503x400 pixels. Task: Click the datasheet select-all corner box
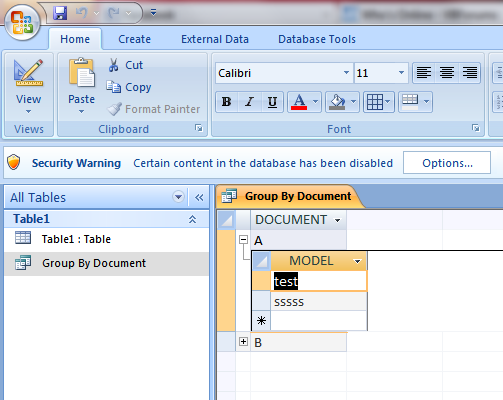coord(226,220)
